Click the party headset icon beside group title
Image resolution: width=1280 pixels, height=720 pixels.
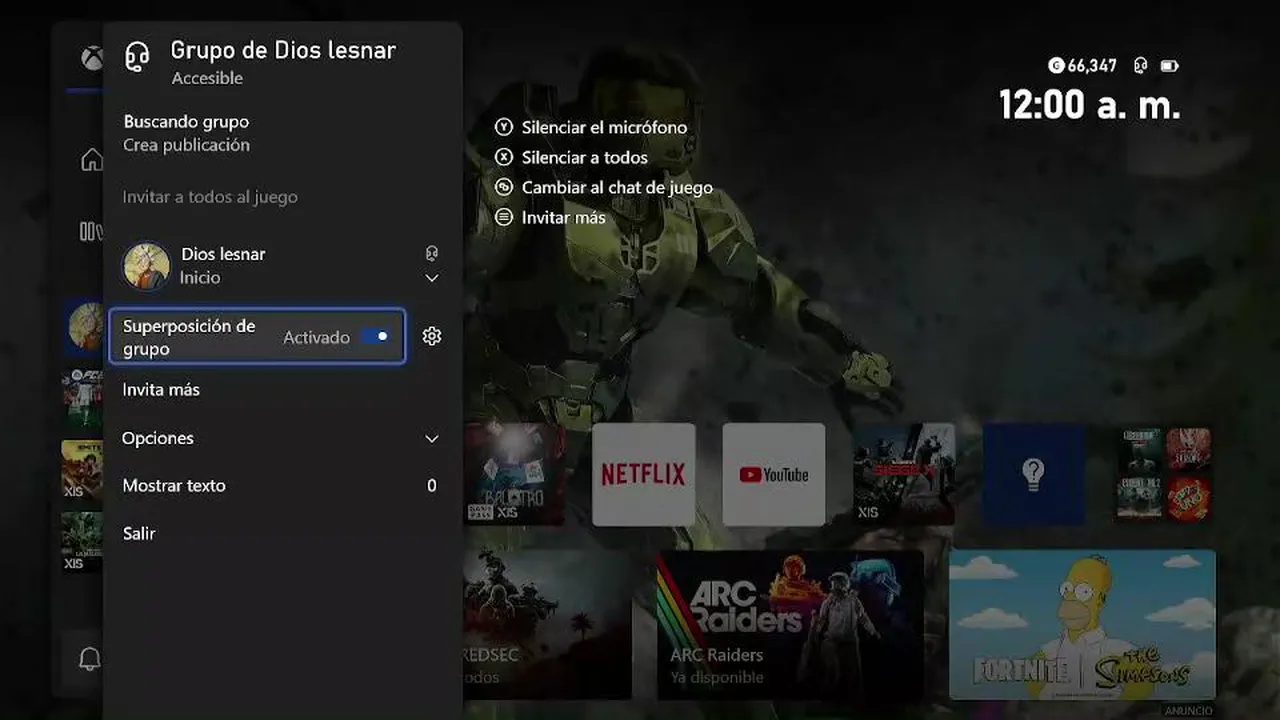[137, 57]
